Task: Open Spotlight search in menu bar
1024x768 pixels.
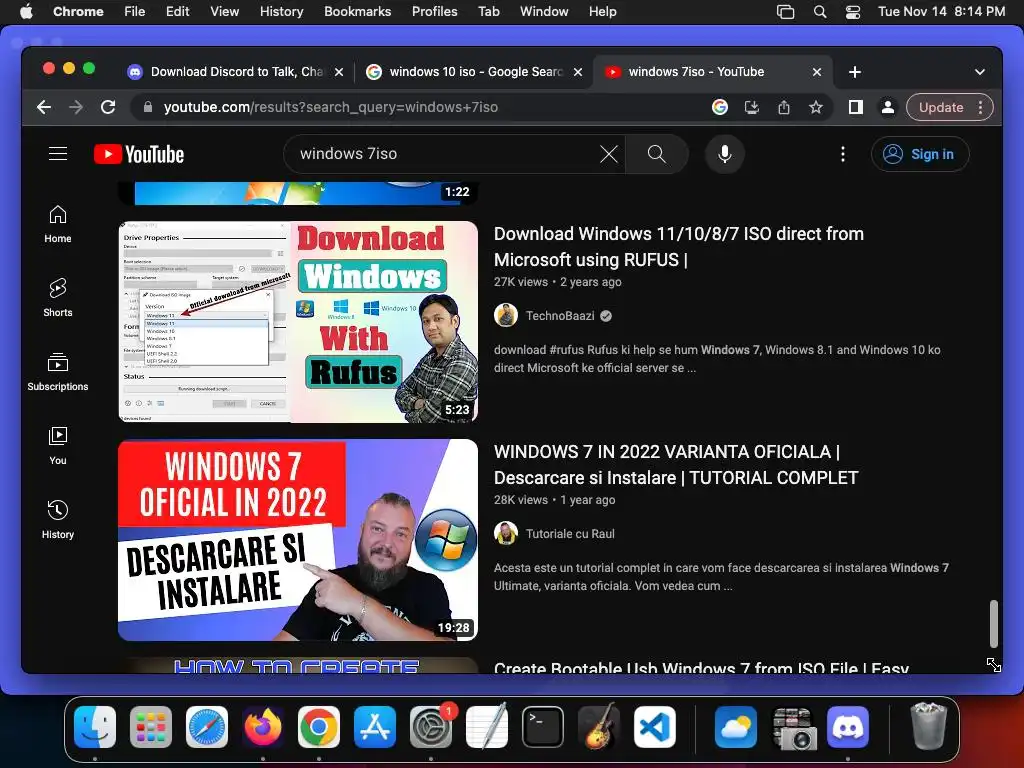Action: click(820, 12)
